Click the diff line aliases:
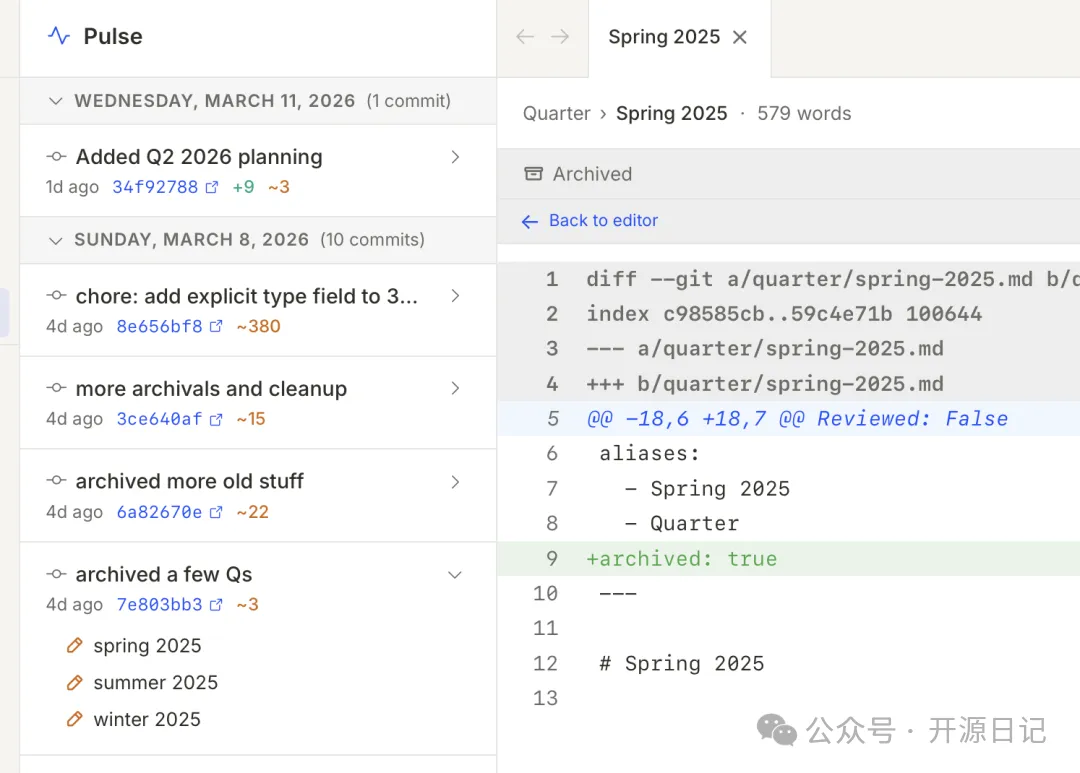 789,454
